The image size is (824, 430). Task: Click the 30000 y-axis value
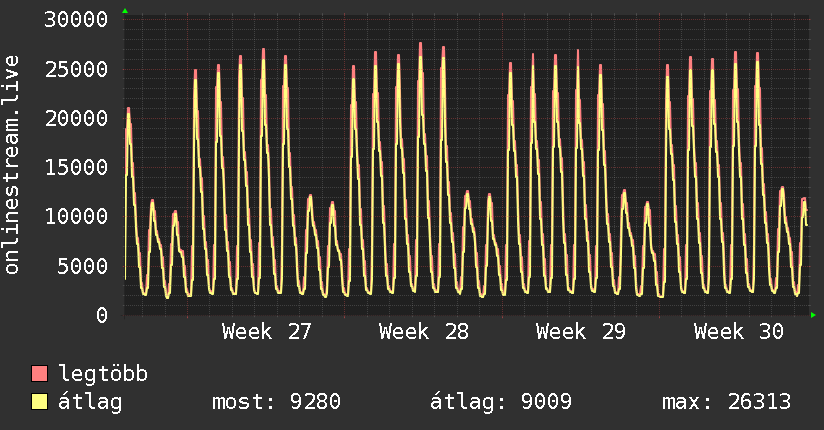pos(76,19)
